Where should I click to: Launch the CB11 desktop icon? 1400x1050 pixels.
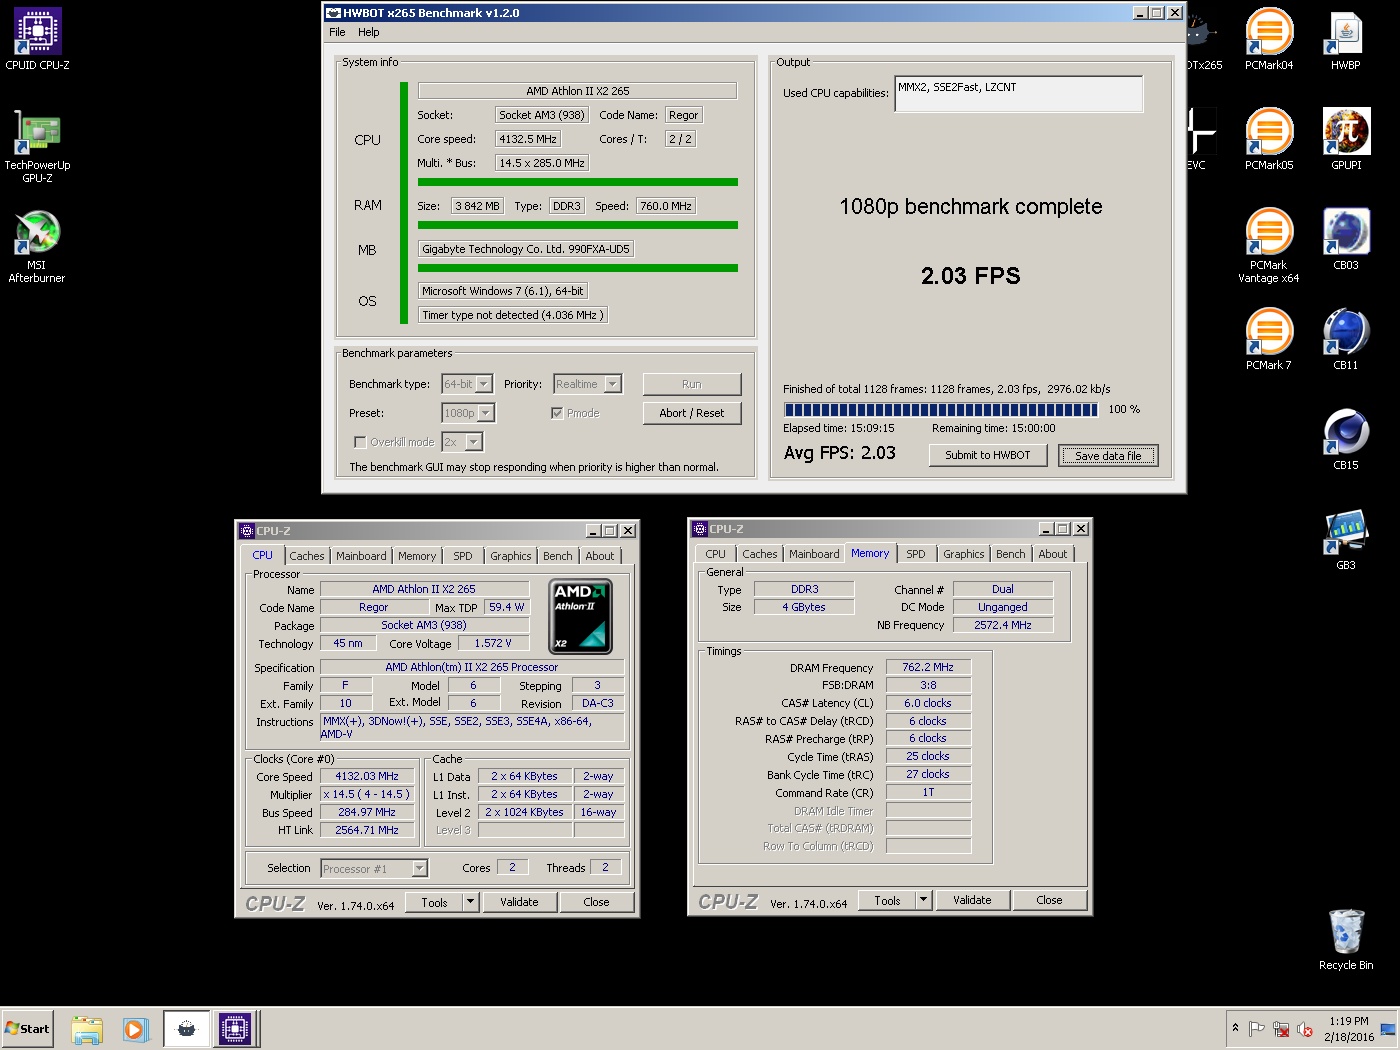tap(1346, 340)
